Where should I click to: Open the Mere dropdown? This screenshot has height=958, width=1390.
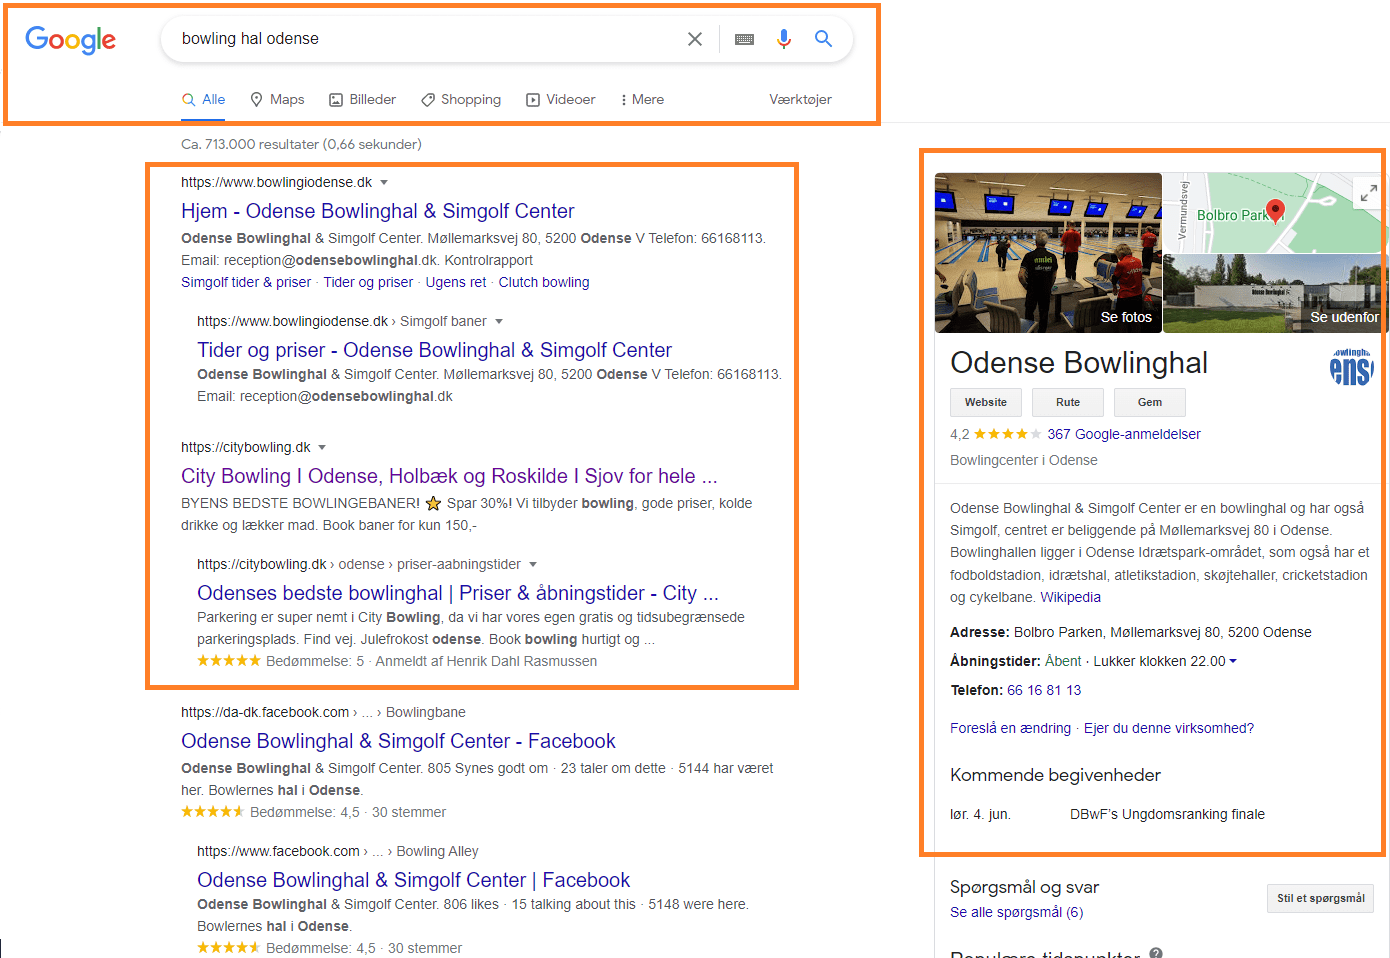(x=641, y=99)
